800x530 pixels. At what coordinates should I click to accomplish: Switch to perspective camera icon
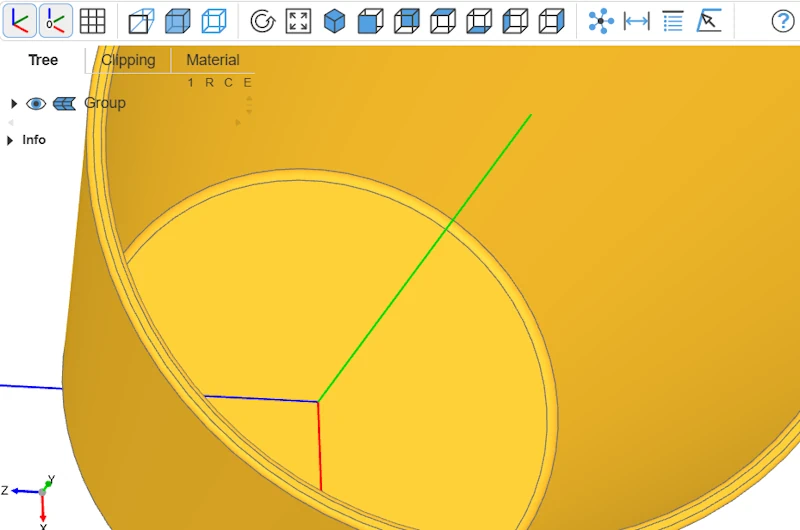(x=142, y=20)
